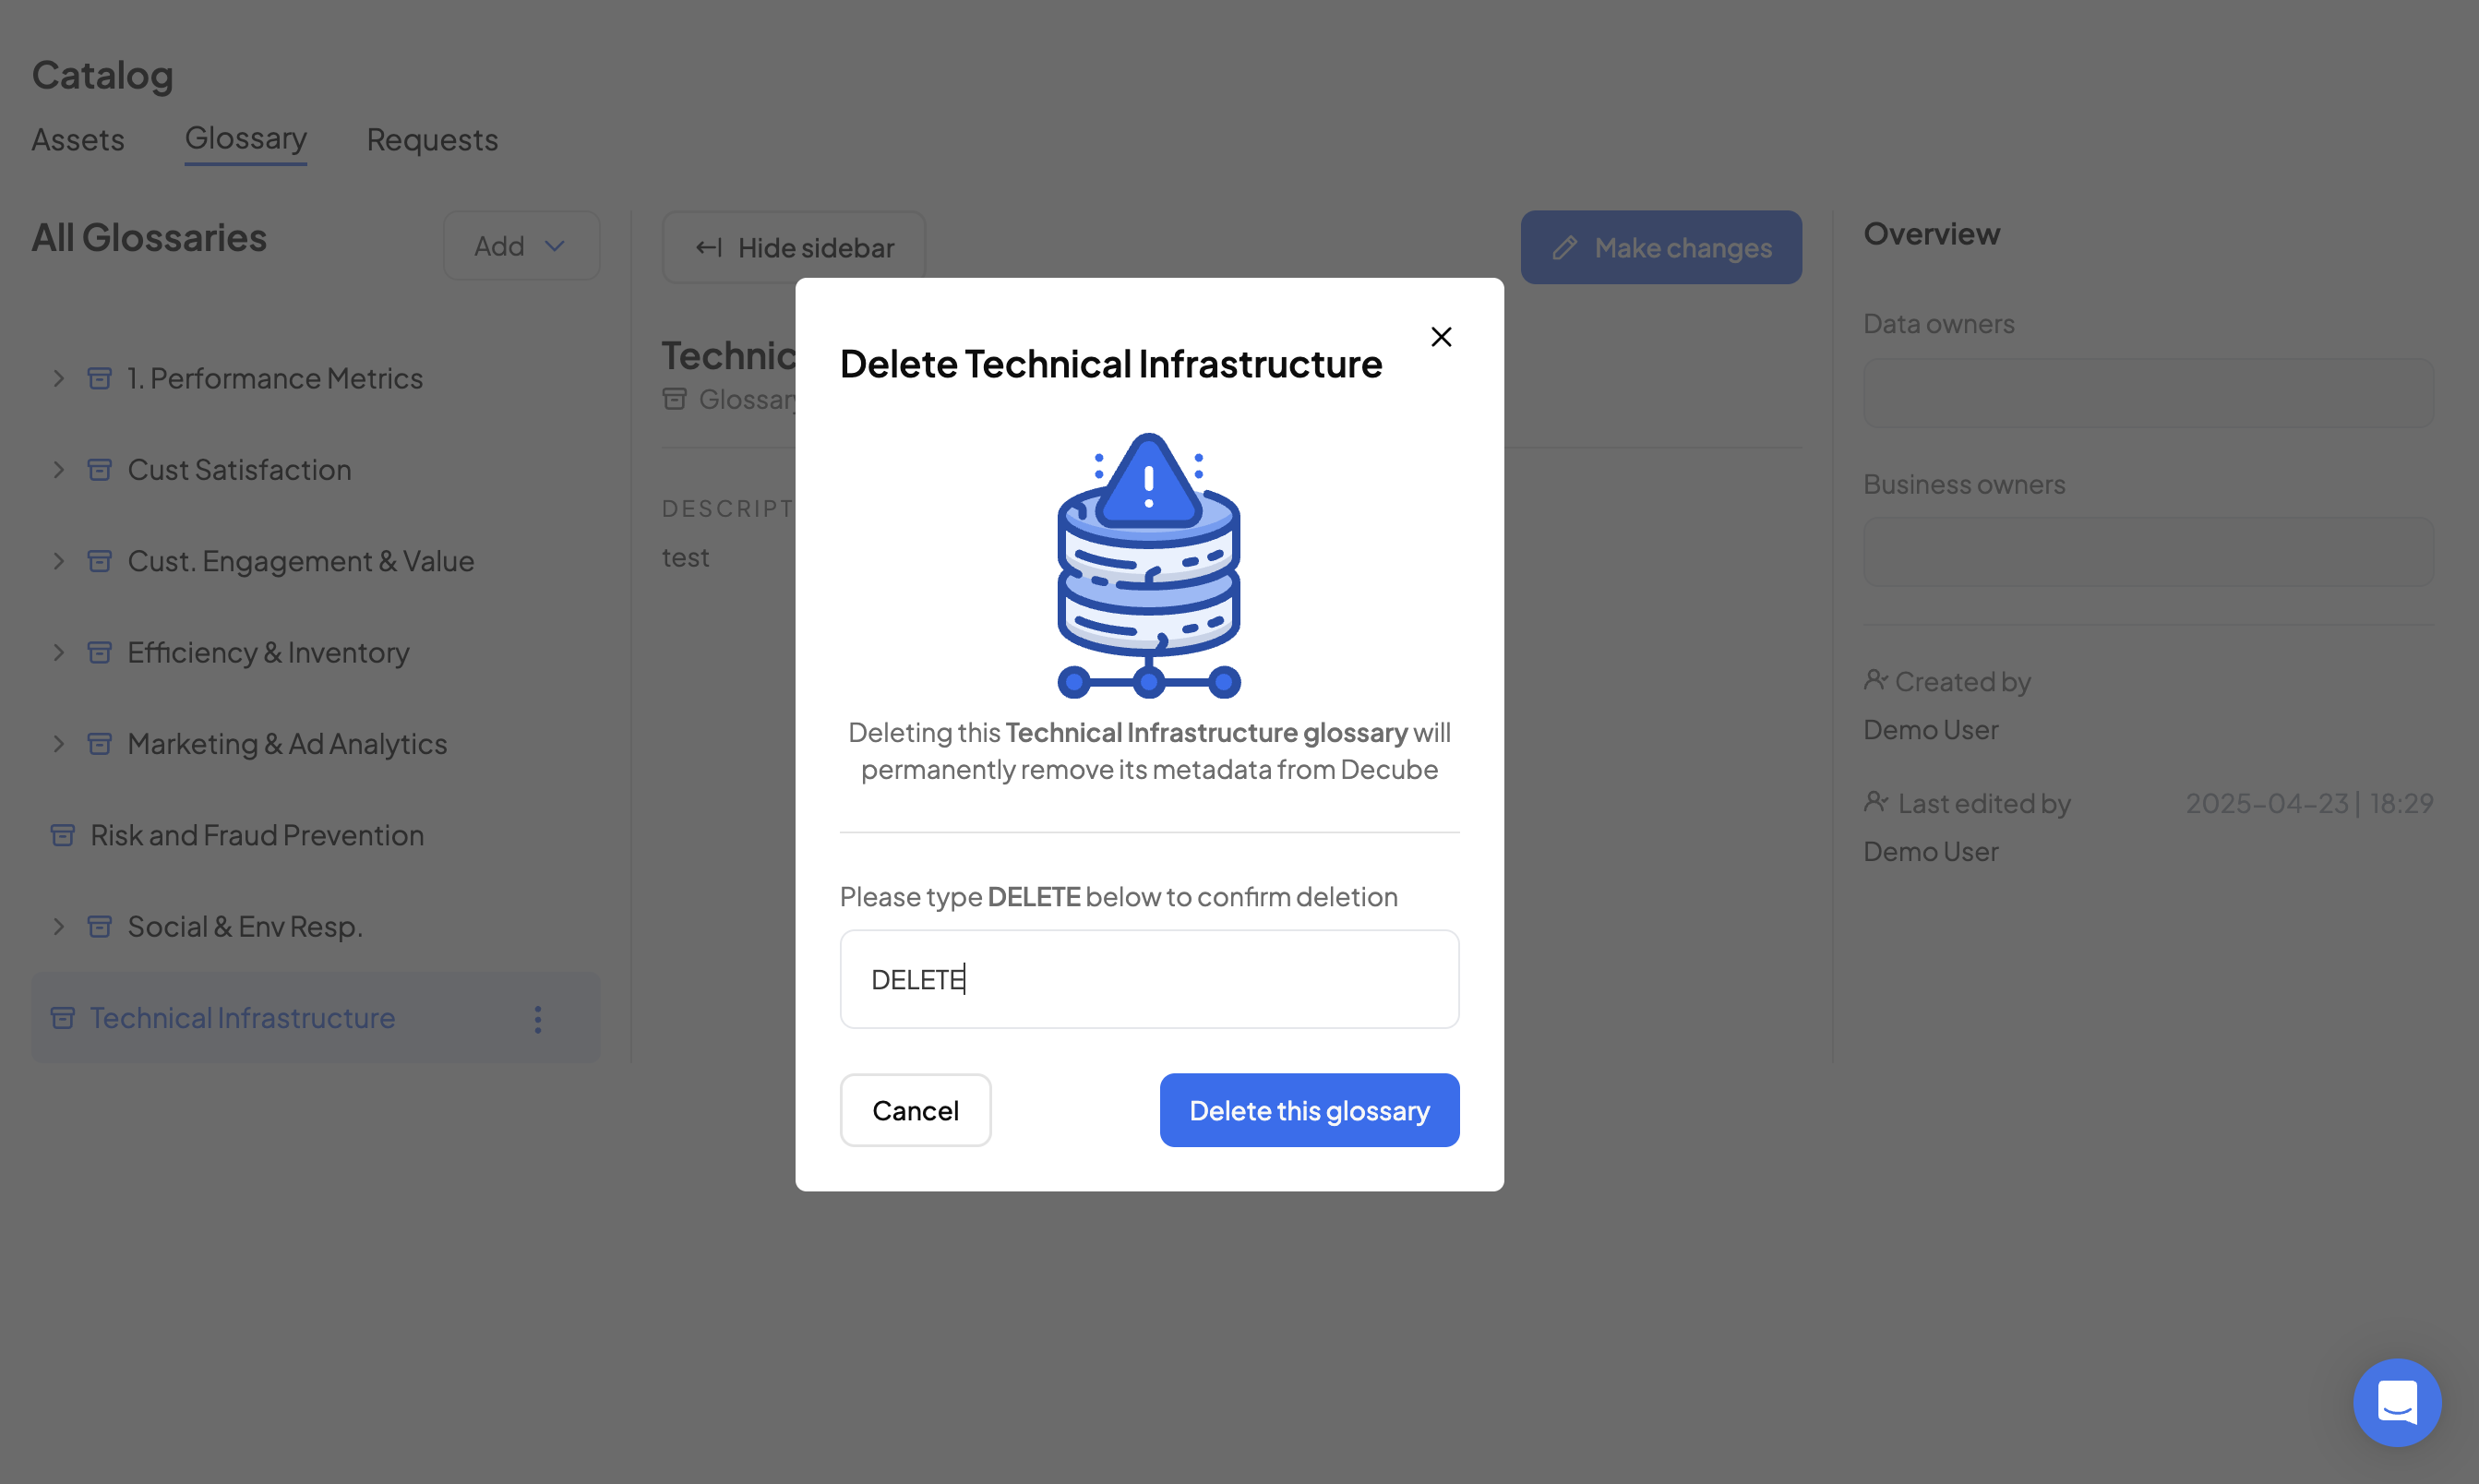
Task: Click the warning database illustration
Action: (x=1148, y=565)
